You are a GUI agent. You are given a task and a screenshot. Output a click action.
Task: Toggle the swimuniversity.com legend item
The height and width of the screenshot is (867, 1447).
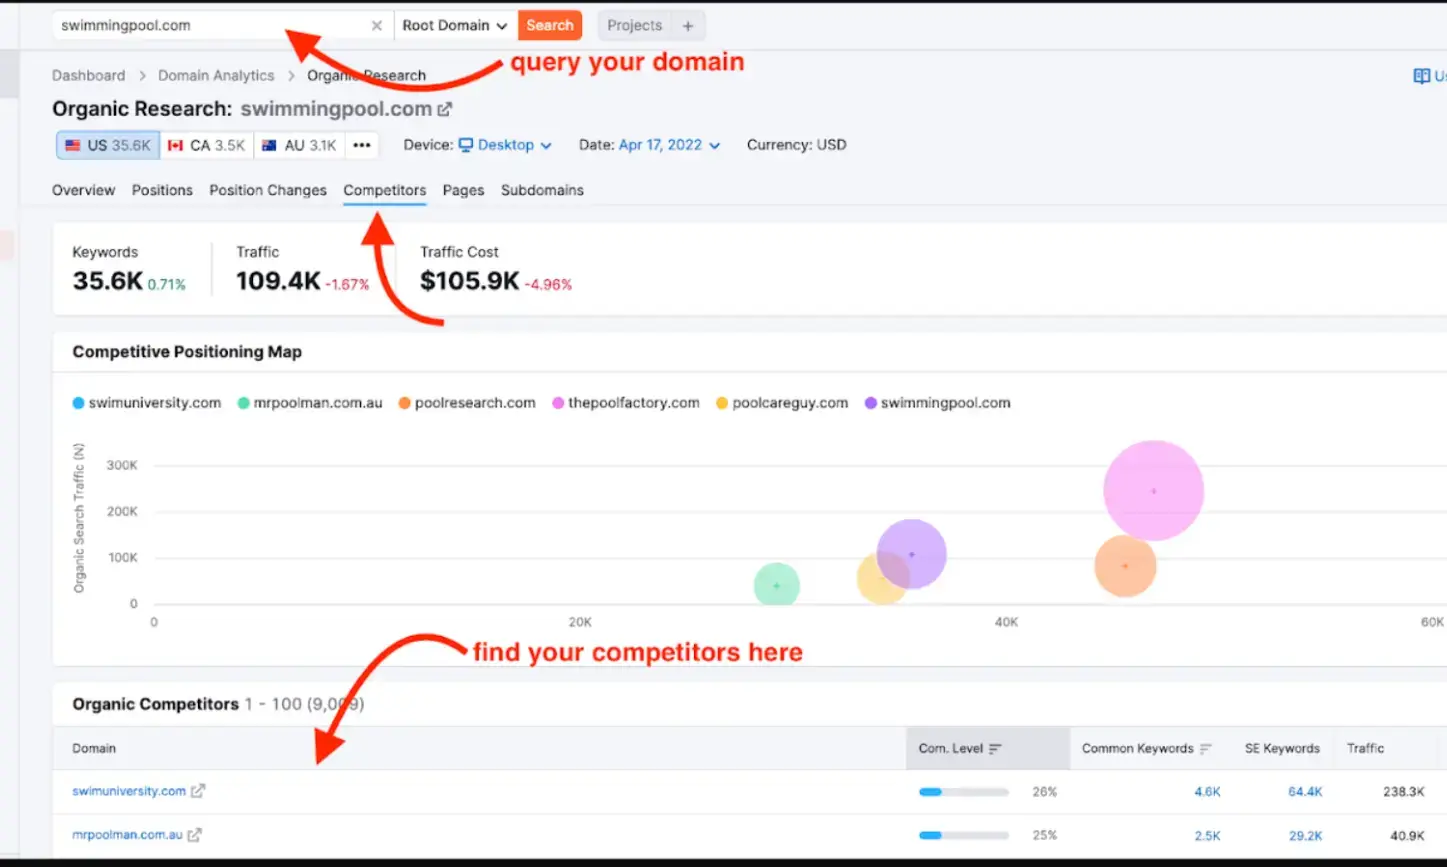coord(146,402)
